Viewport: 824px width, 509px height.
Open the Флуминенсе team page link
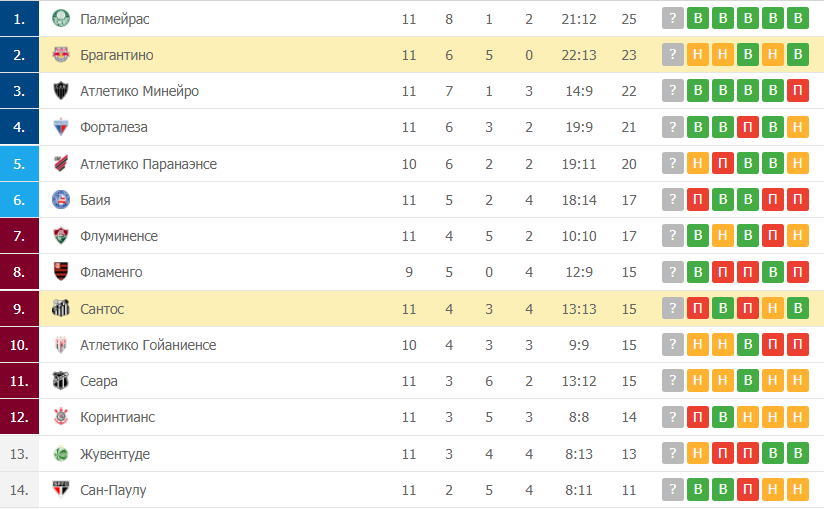coord(119,236)
